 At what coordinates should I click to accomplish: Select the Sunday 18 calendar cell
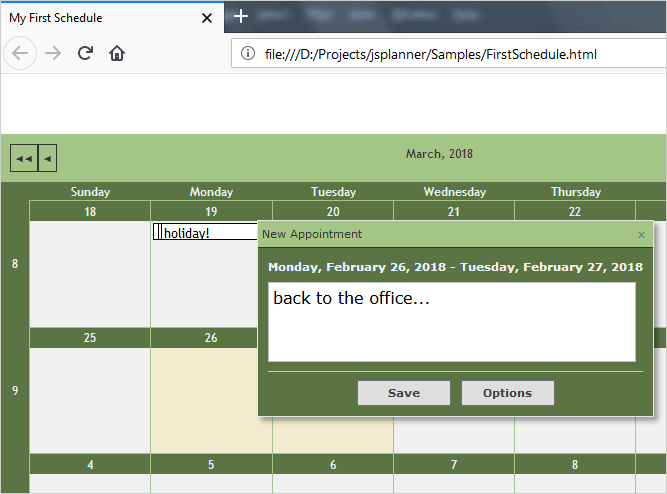[90, 270]
